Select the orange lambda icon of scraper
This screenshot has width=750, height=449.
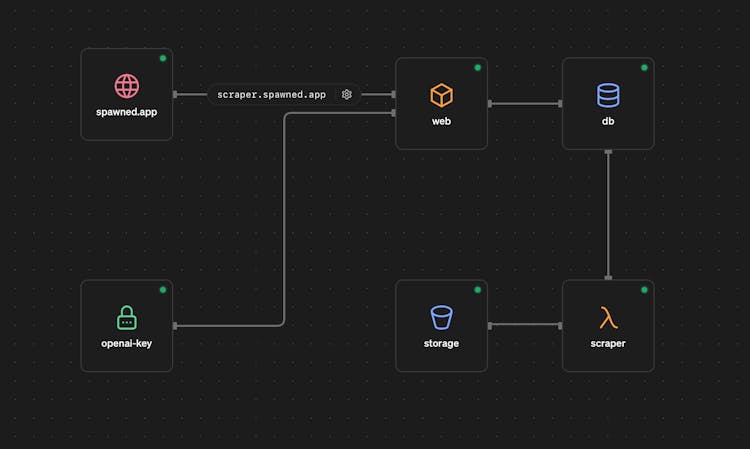[608, 318]
